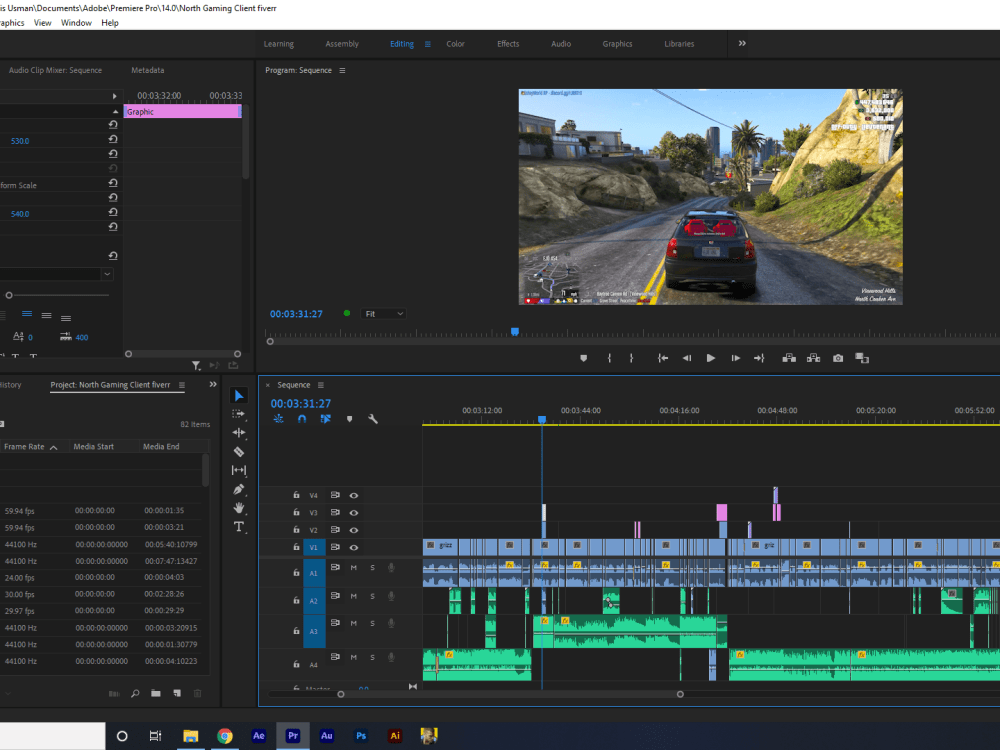Toggle insert sequences as nests icon
Screen dimensions: 1000x750
point(279,419)
